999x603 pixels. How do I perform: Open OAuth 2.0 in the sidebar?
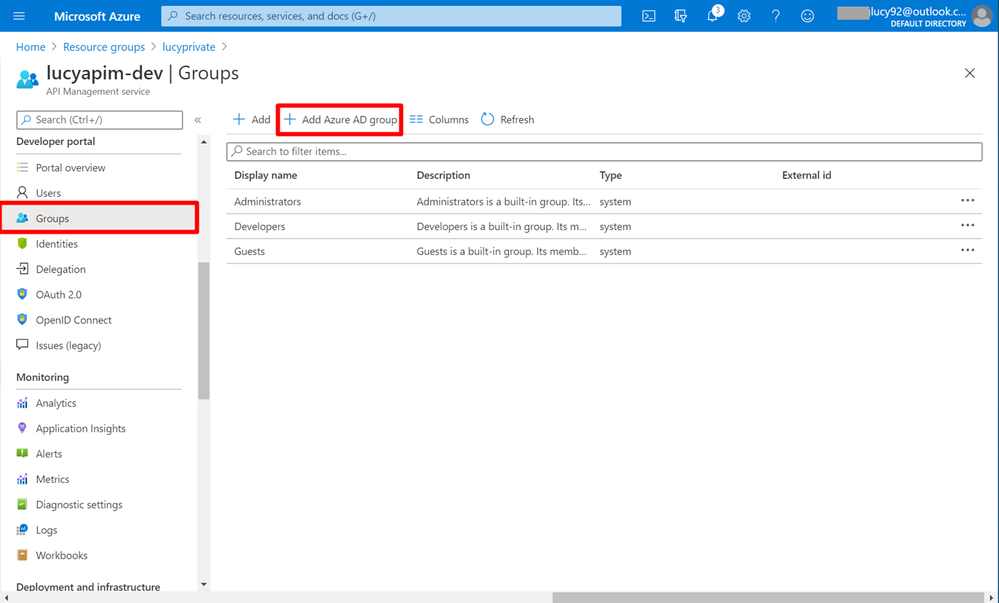58,295
